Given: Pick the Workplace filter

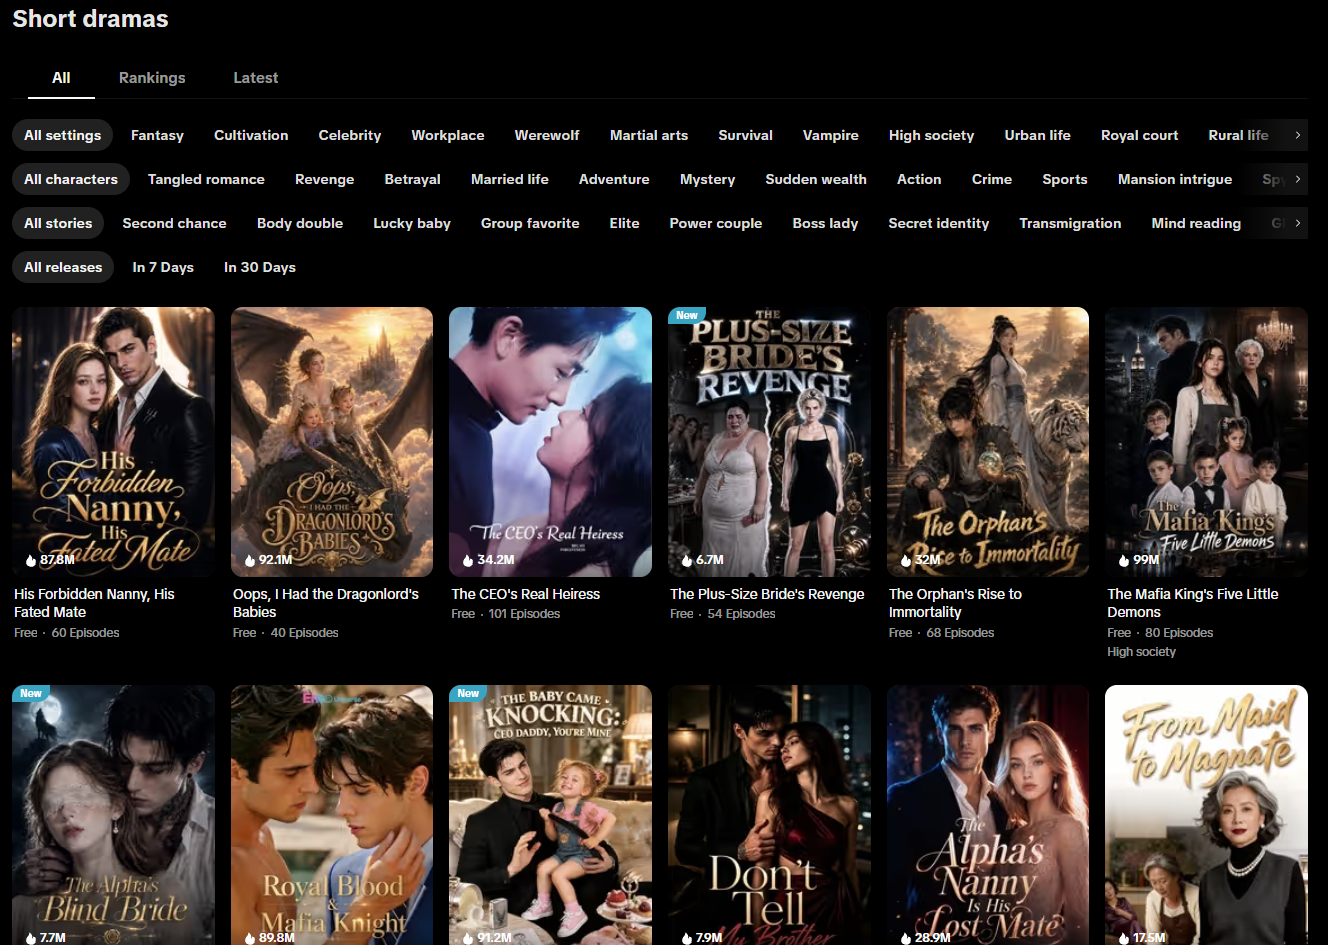Looking at the screenshot, I should click(448, 135).
